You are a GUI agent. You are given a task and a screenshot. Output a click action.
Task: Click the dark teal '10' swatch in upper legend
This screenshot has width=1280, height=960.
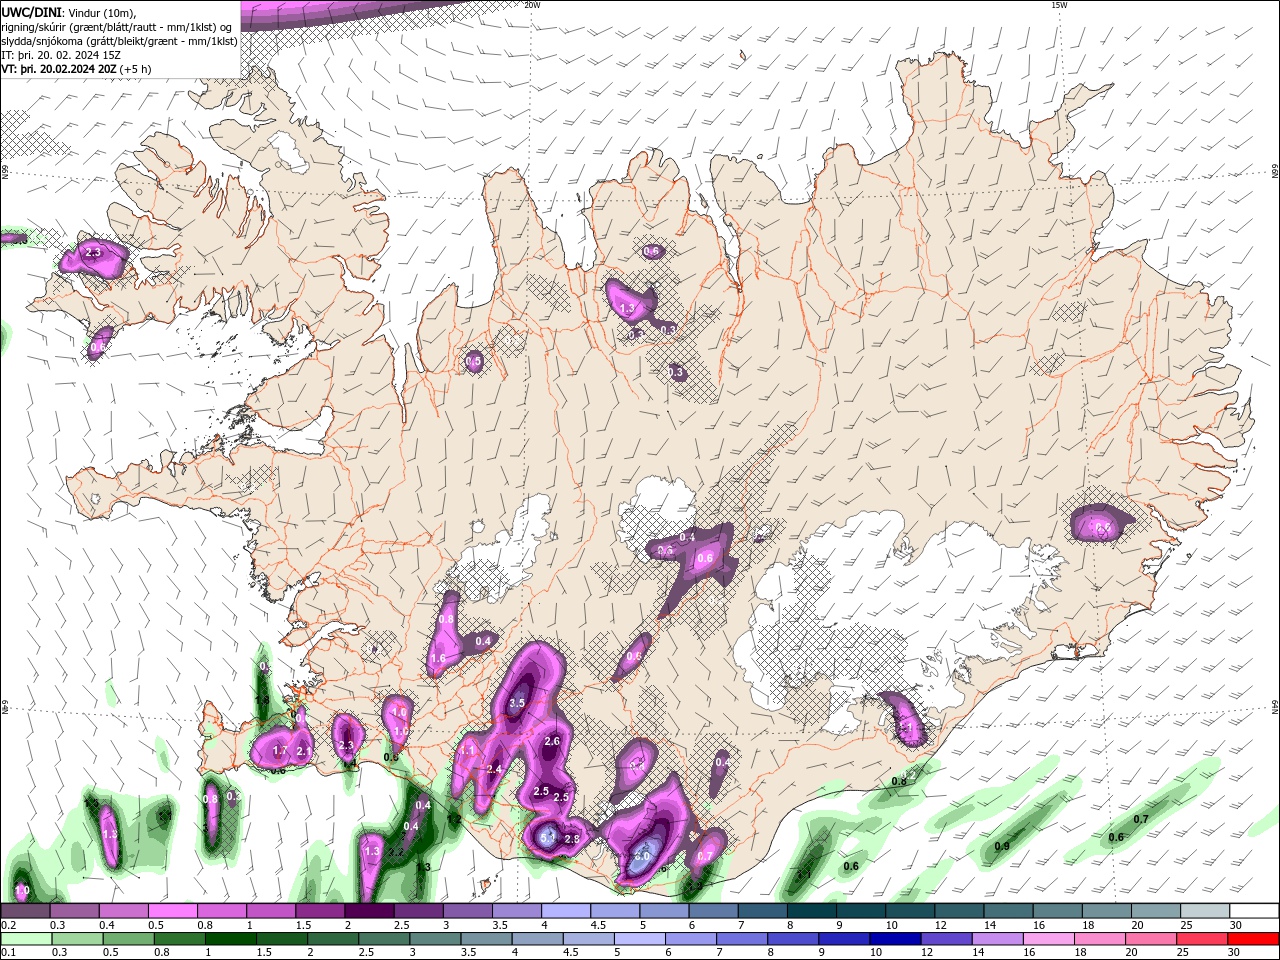point(910,911)
